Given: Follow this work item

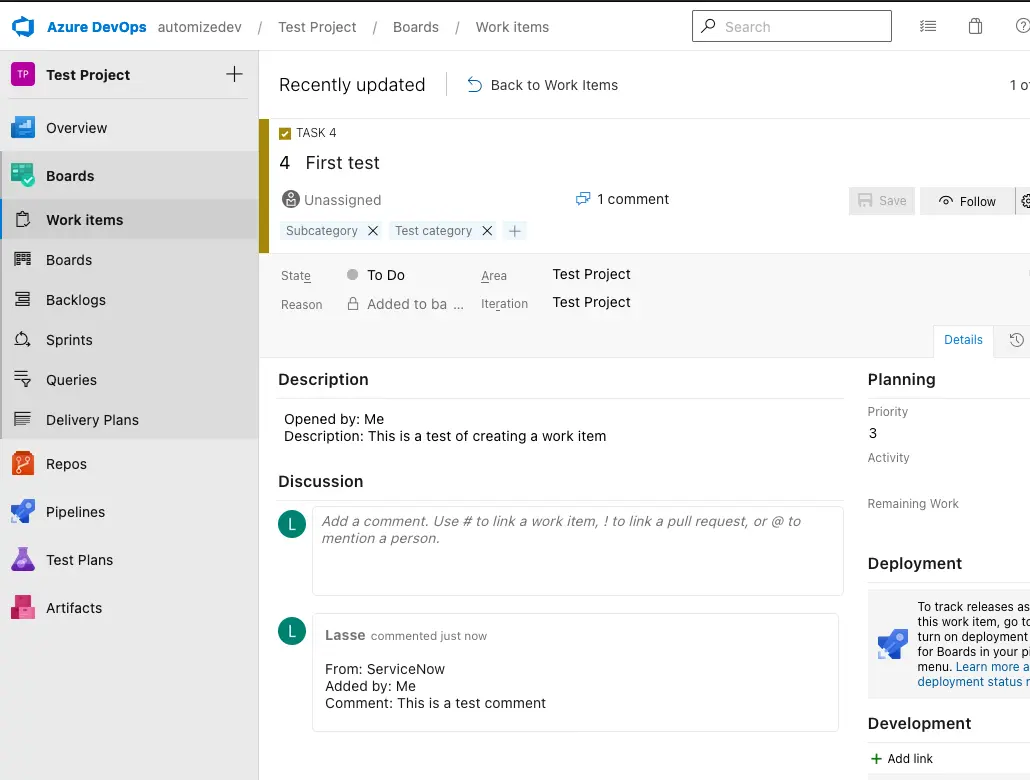Looking at the screenshot, I should pos(966,201).
